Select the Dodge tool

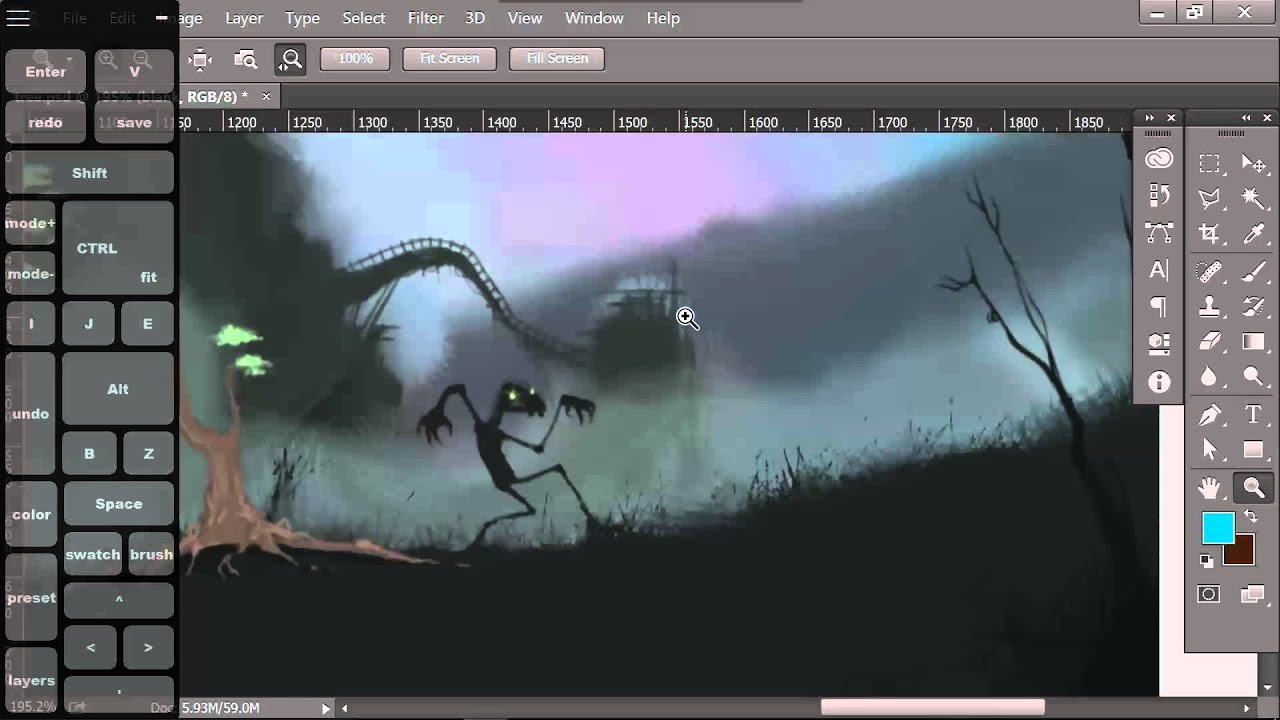(x=1253, y=377)
